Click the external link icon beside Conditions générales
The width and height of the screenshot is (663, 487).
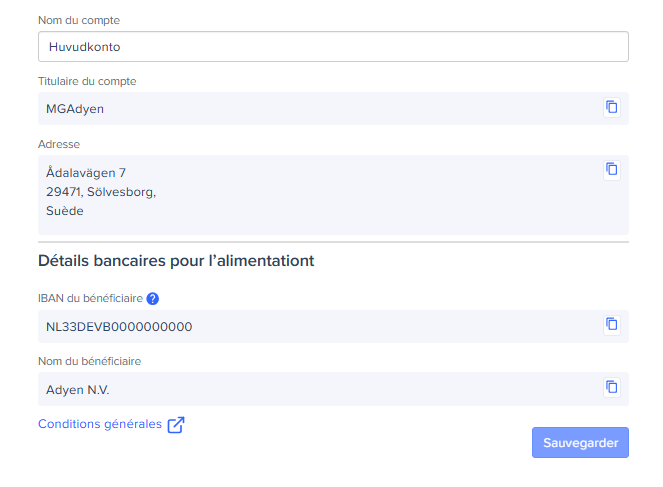pyautogui.click(x=176, y=424)
